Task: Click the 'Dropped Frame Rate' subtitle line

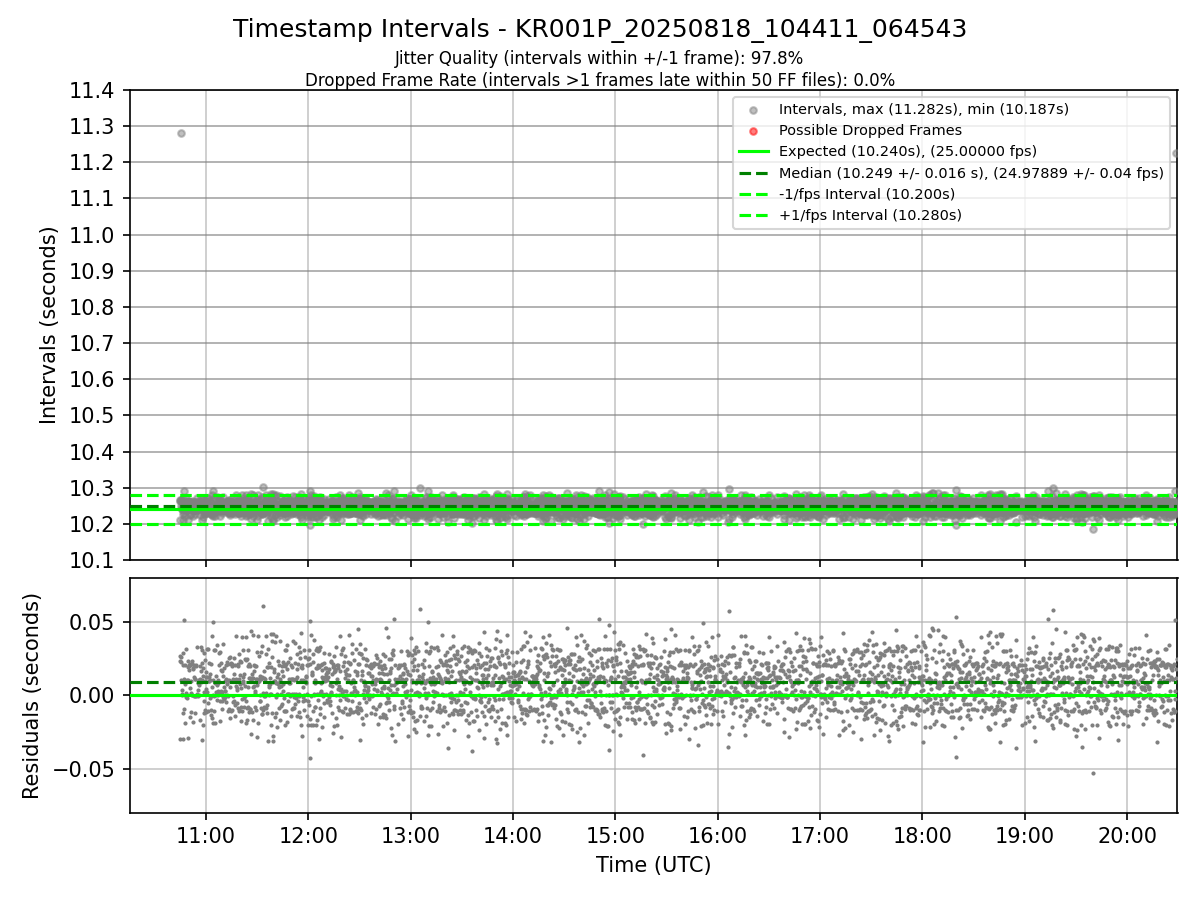Action: pos(600,80)
